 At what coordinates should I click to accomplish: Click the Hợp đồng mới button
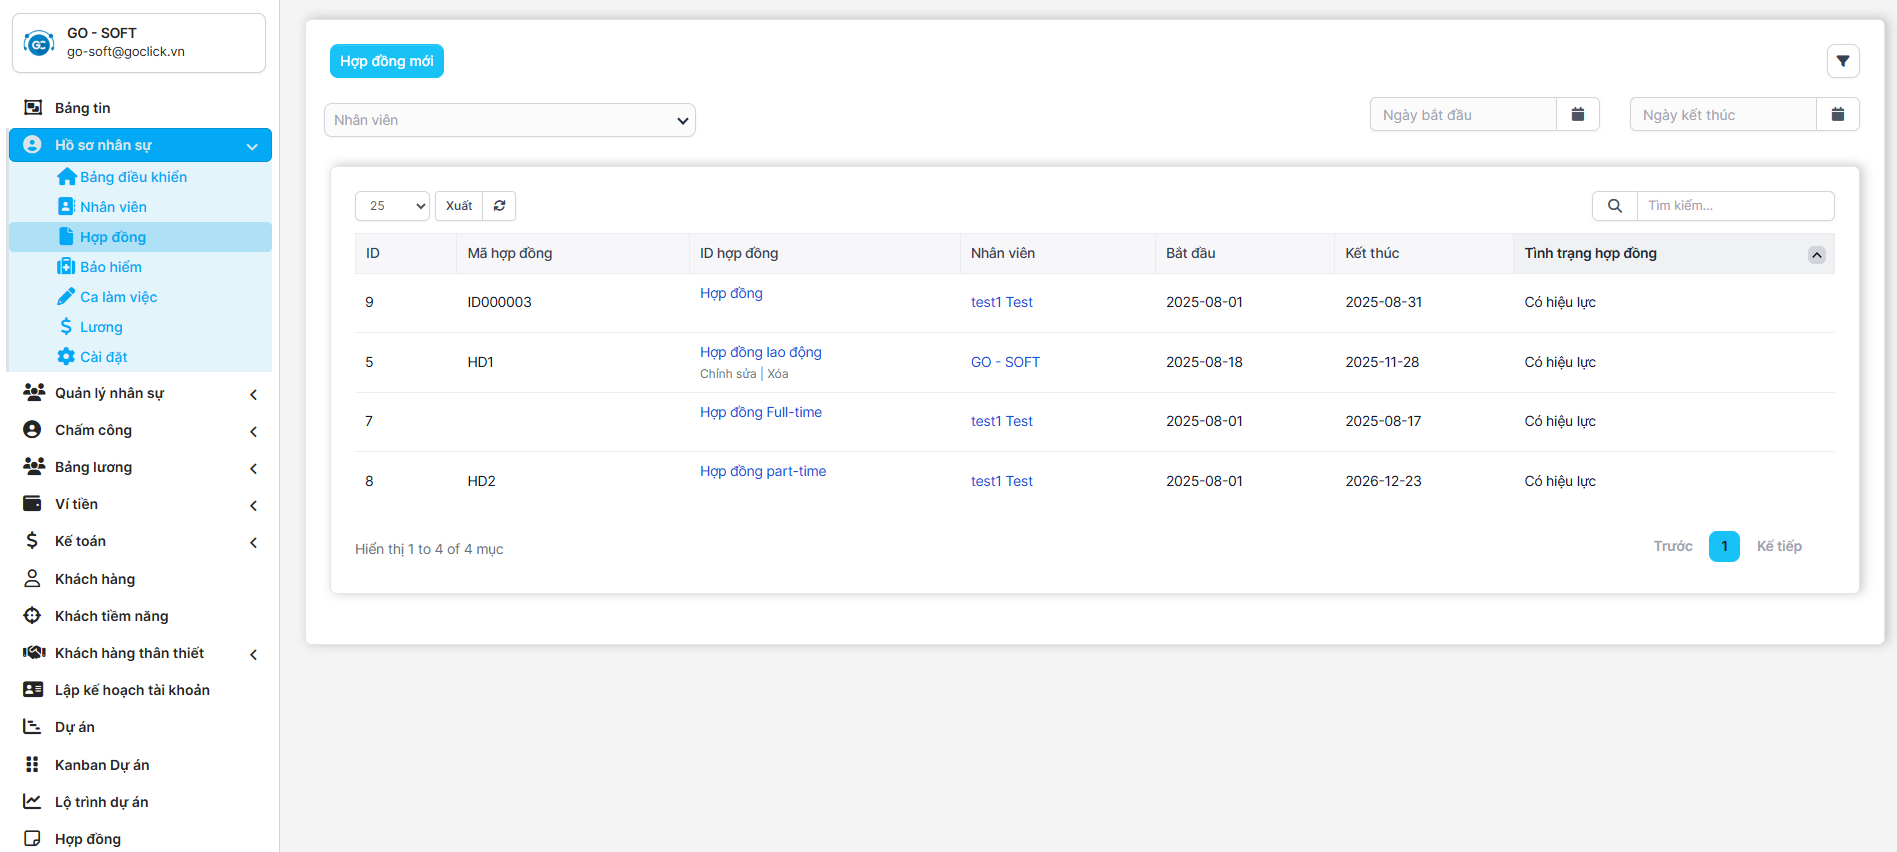(x=386, y=61)
